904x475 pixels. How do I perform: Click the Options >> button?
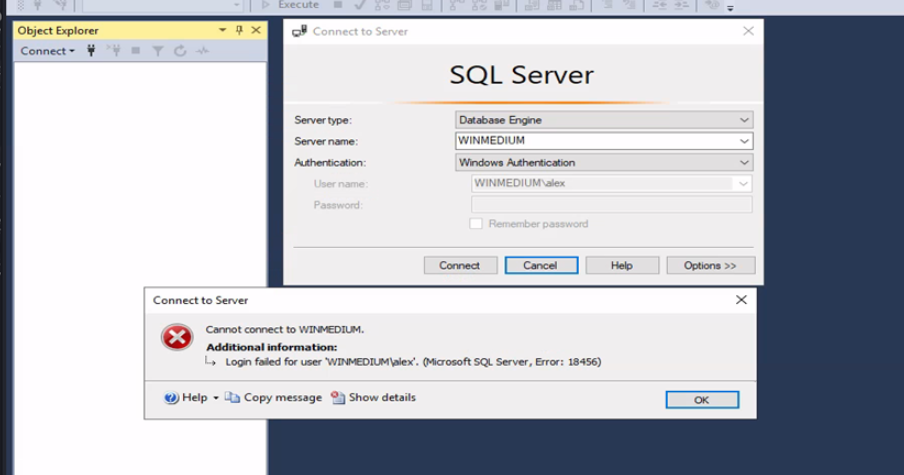(710, 265)
